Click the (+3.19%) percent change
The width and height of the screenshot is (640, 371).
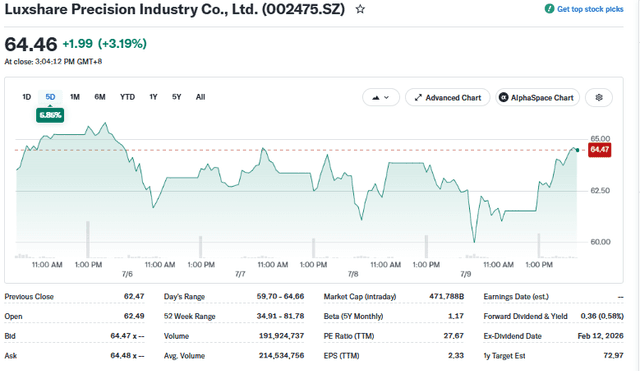(122, 43)
